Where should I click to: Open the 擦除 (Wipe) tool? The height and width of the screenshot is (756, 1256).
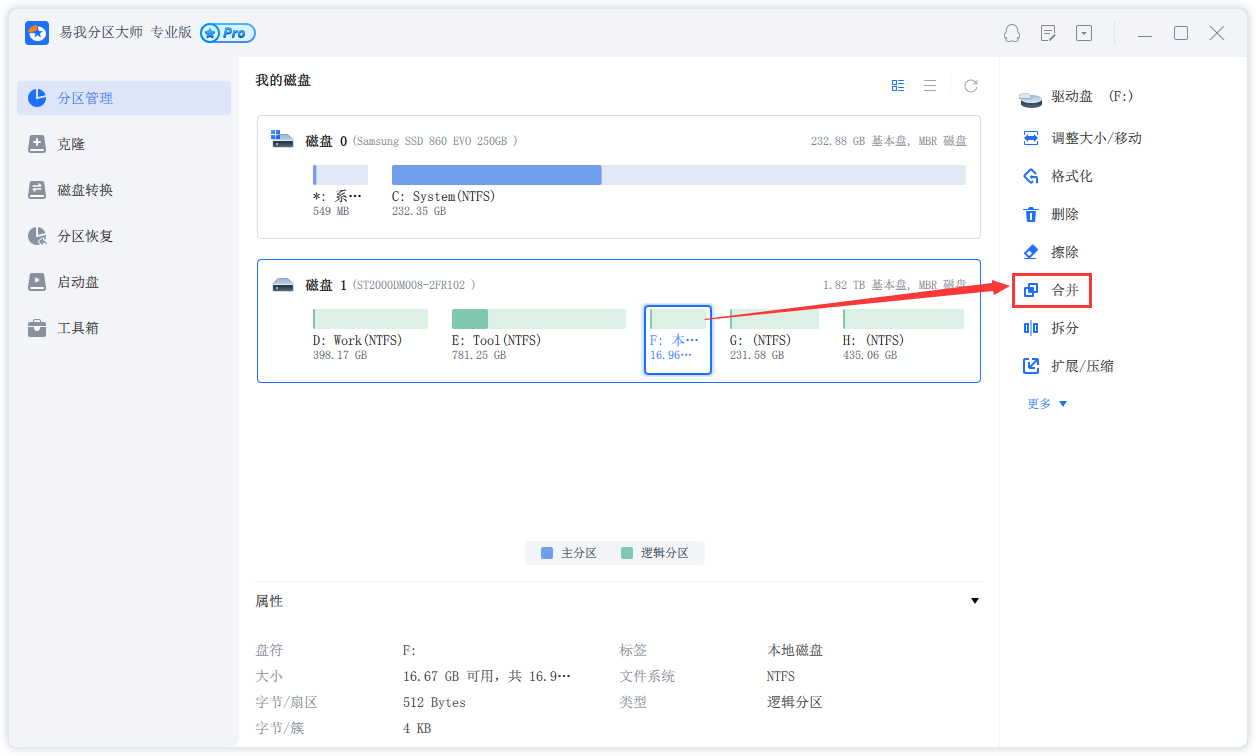[1050, 251]
